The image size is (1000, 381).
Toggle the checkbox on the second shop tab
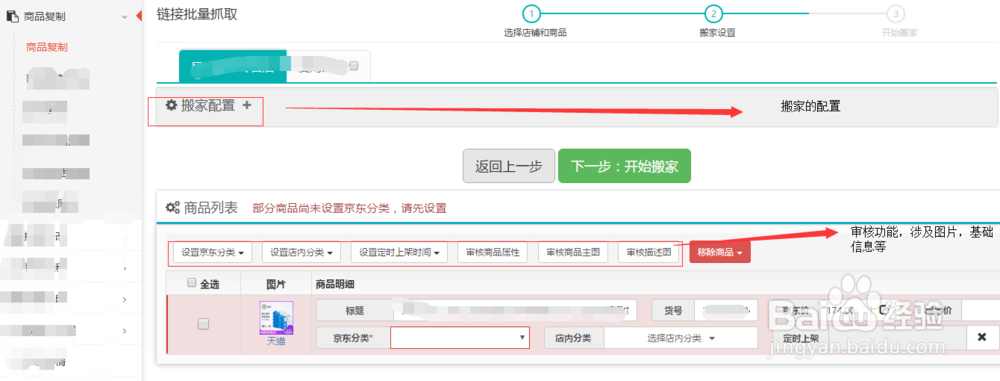click(x=354, y=65)
